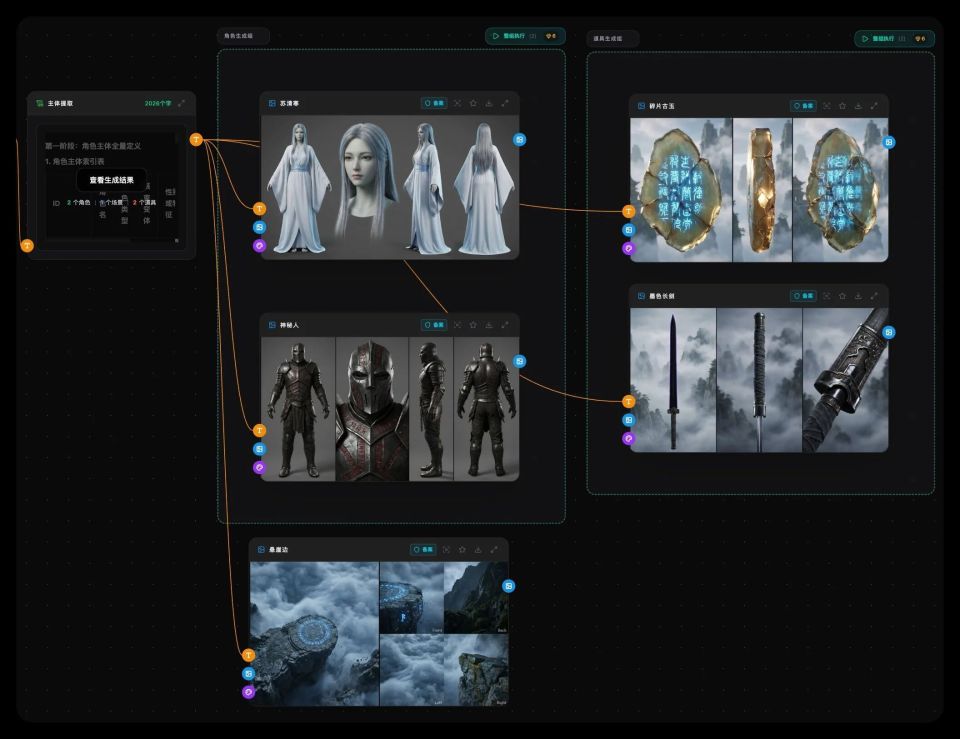
Task: Open the 悬崖边 cliff scene image
Action: coord(379,634)
